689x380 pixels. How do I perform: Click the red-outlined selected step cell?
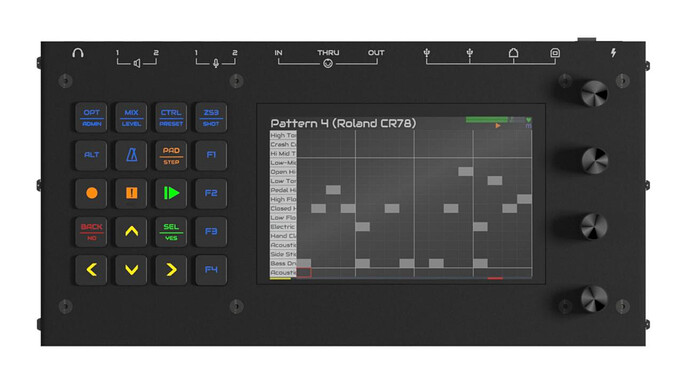tap(304, 273)
